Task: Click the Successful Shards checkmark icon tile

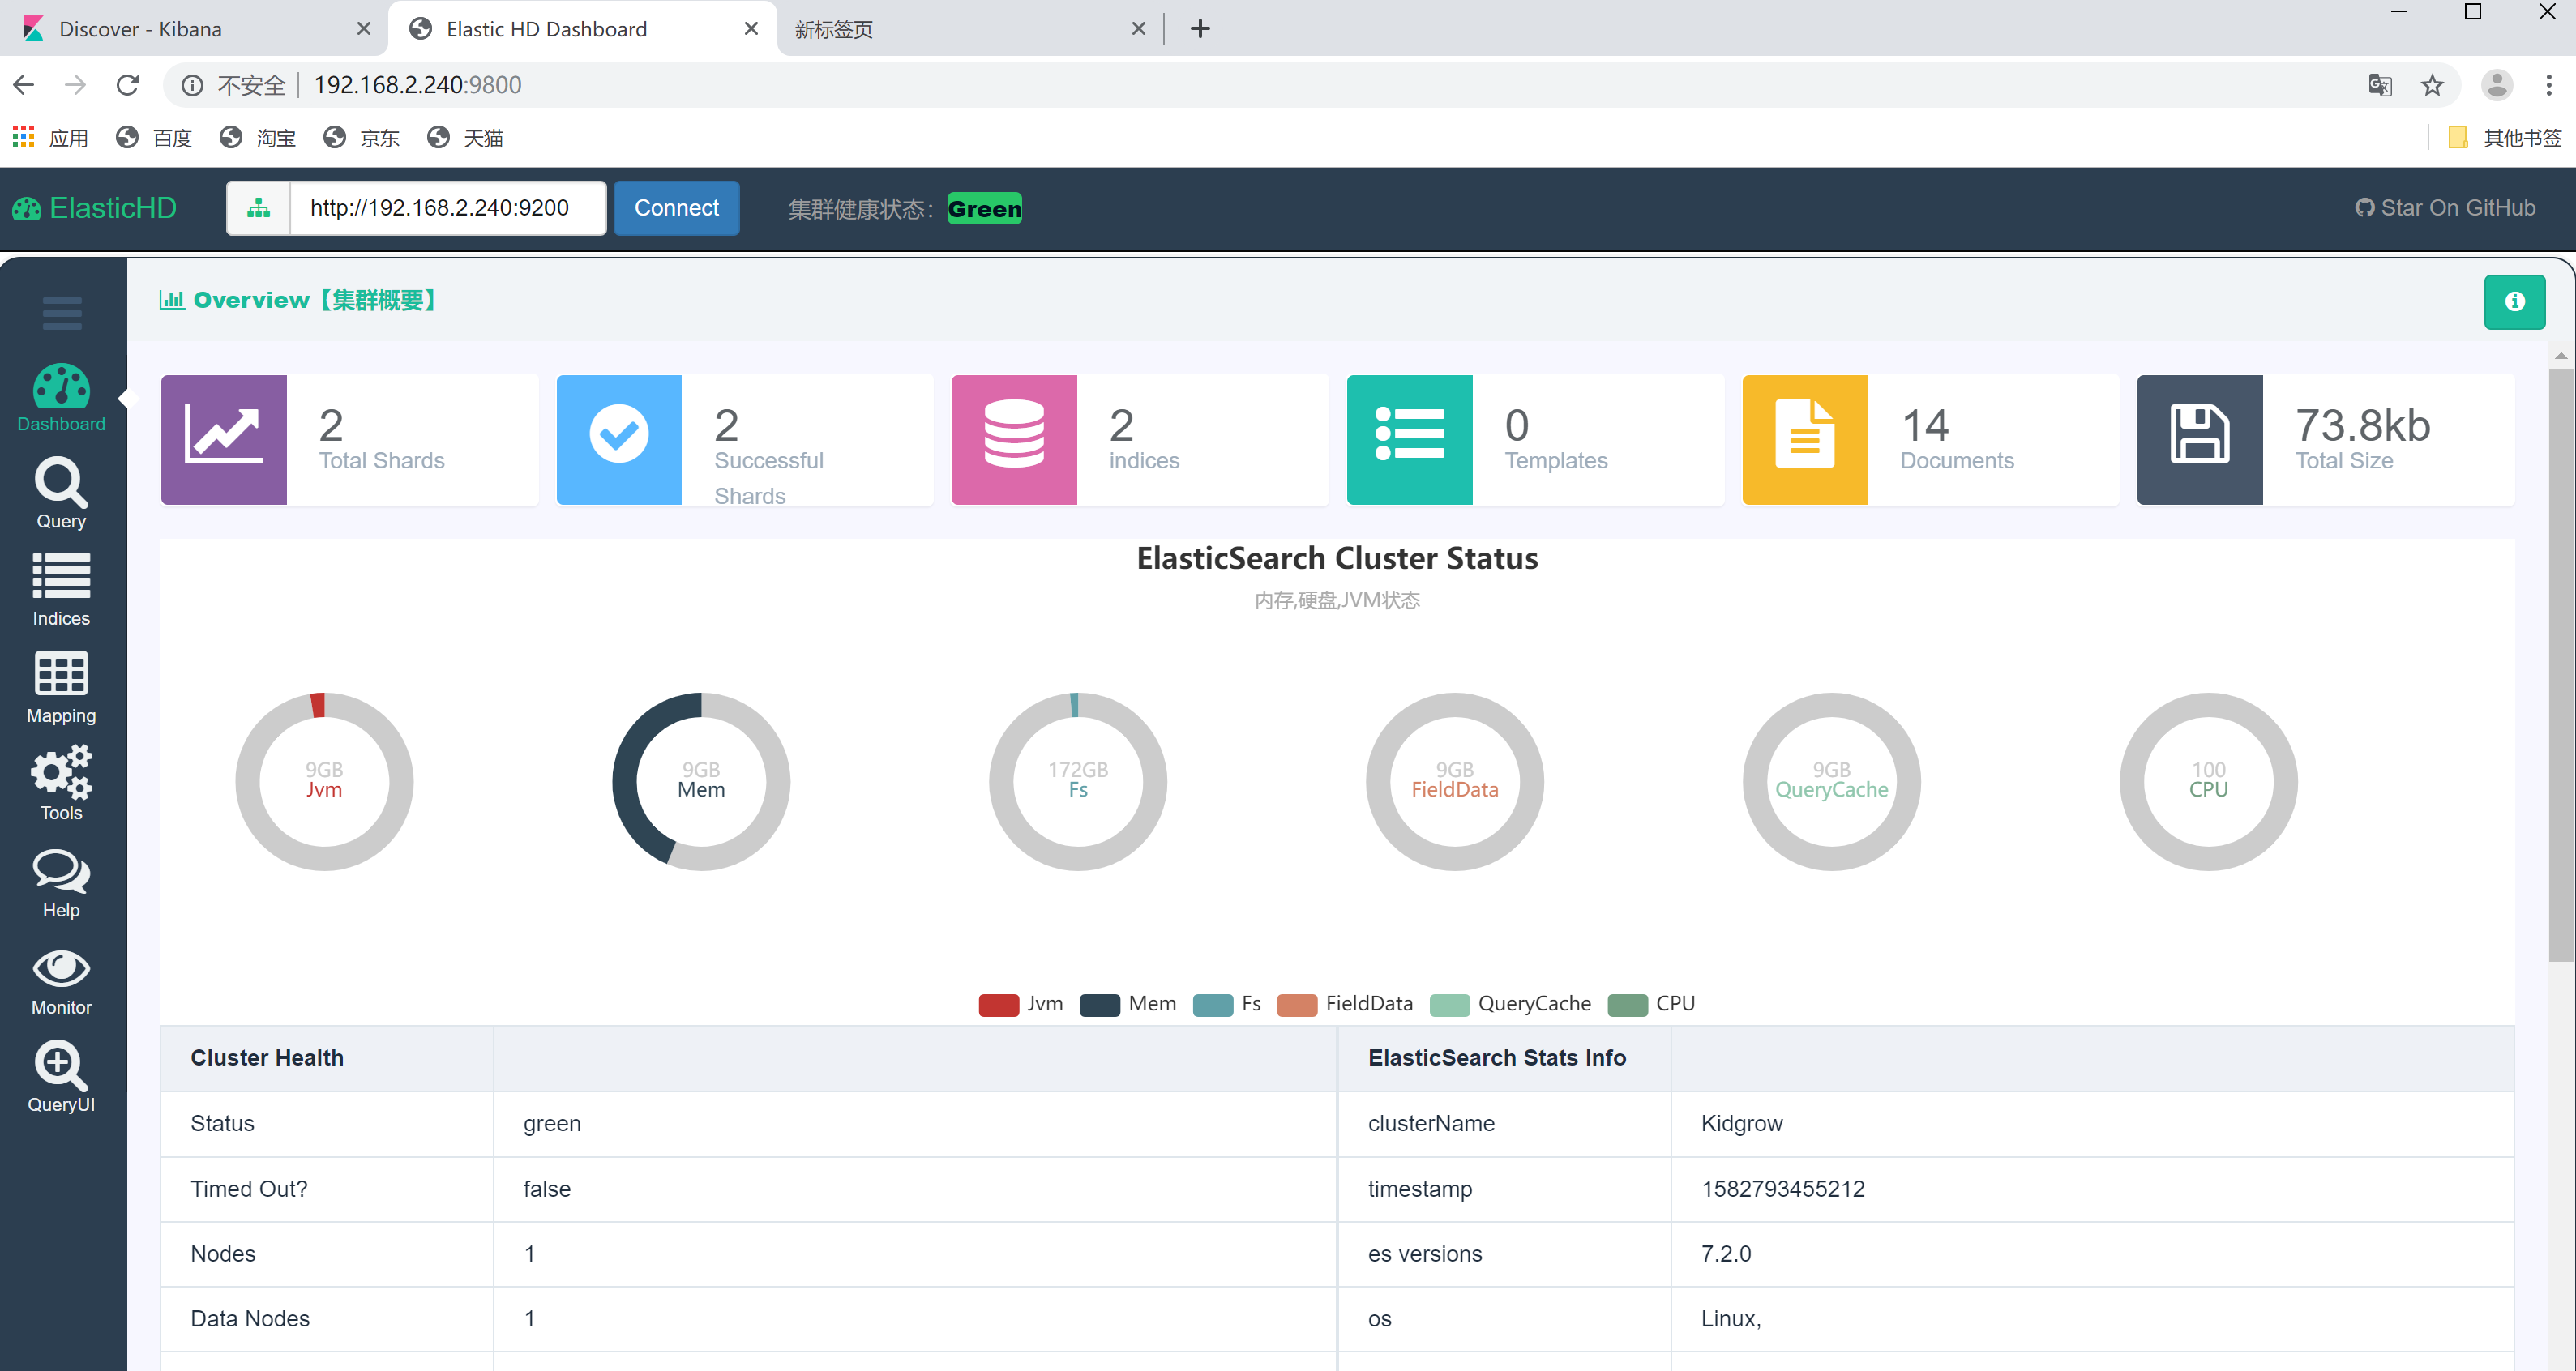Action: click(x=619, y=440)
